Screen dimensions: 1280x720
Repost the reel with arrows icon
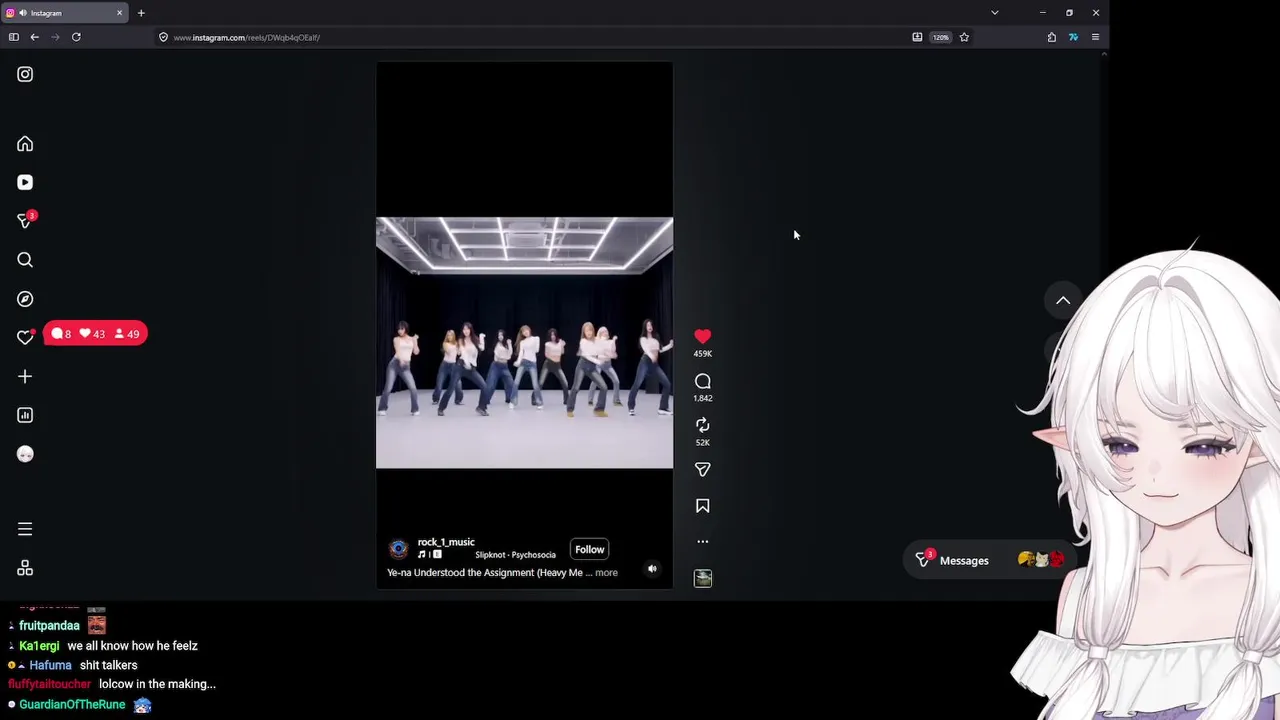[x=703, y=425]
